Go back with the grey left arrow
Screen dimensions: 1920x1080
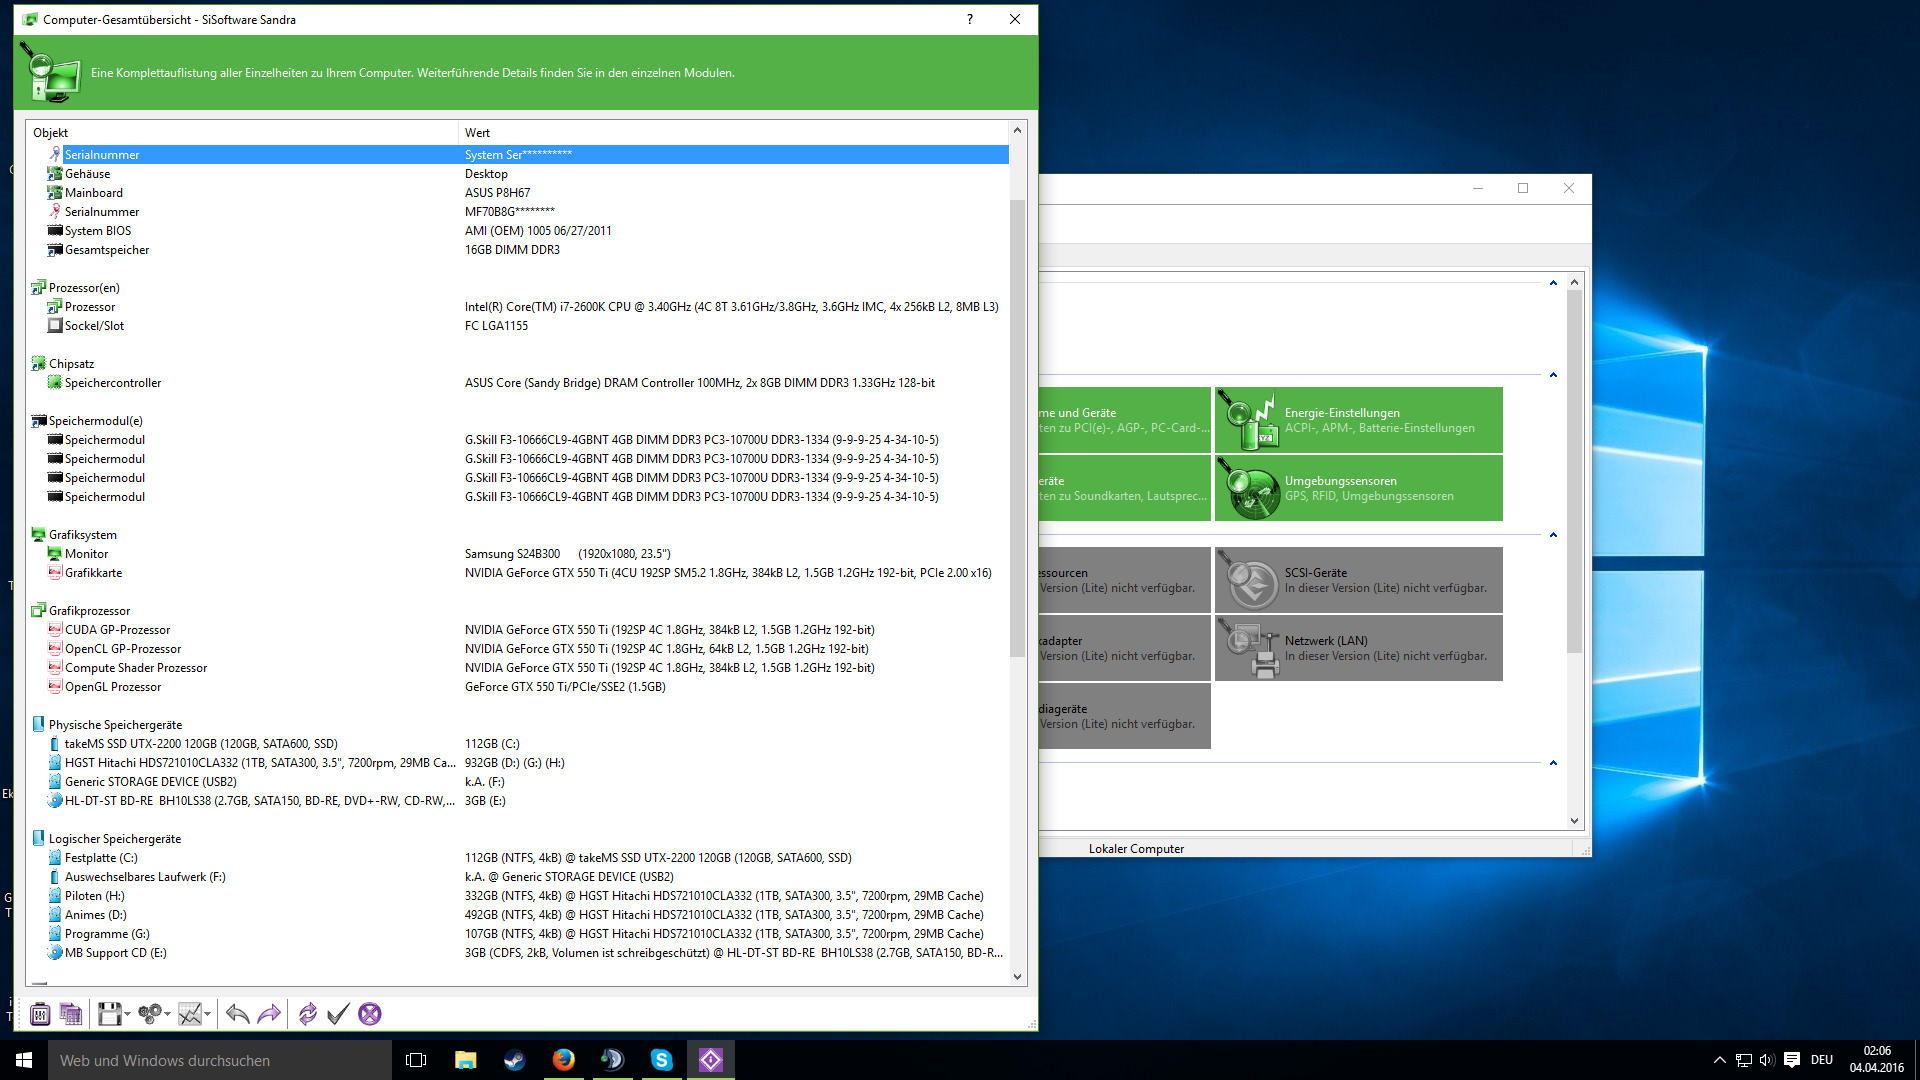click(237, 1014)
